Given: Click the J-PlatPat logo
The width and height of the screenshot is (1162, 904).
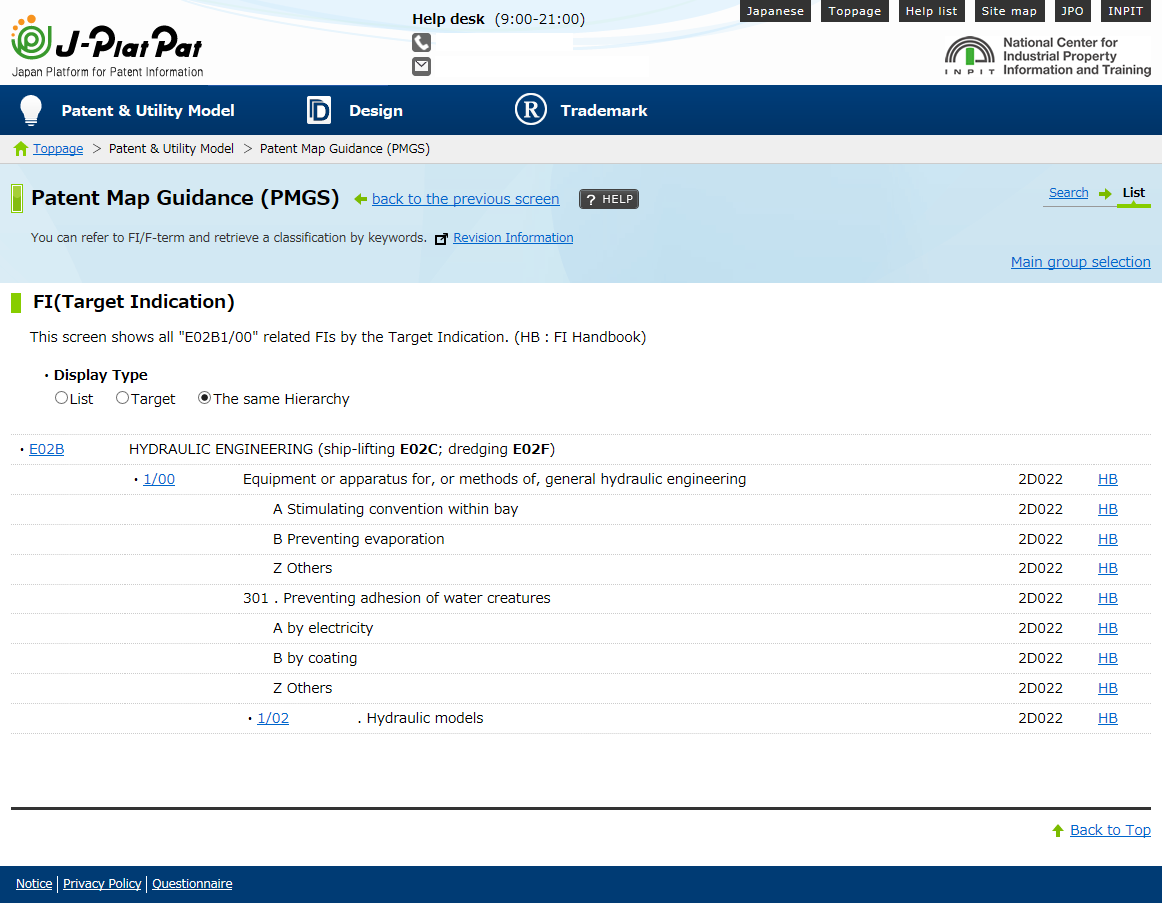Looking at the screenshot, I should click(x=107, y=45).
